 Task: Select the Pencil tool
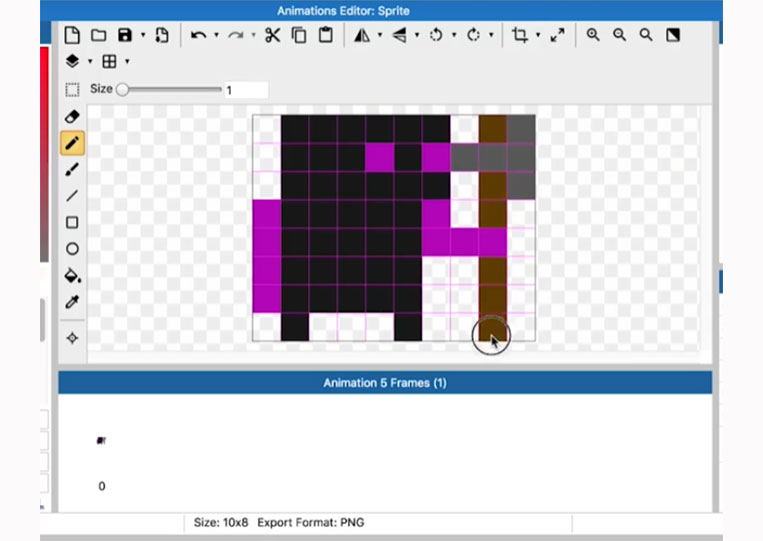click(72, 143)
